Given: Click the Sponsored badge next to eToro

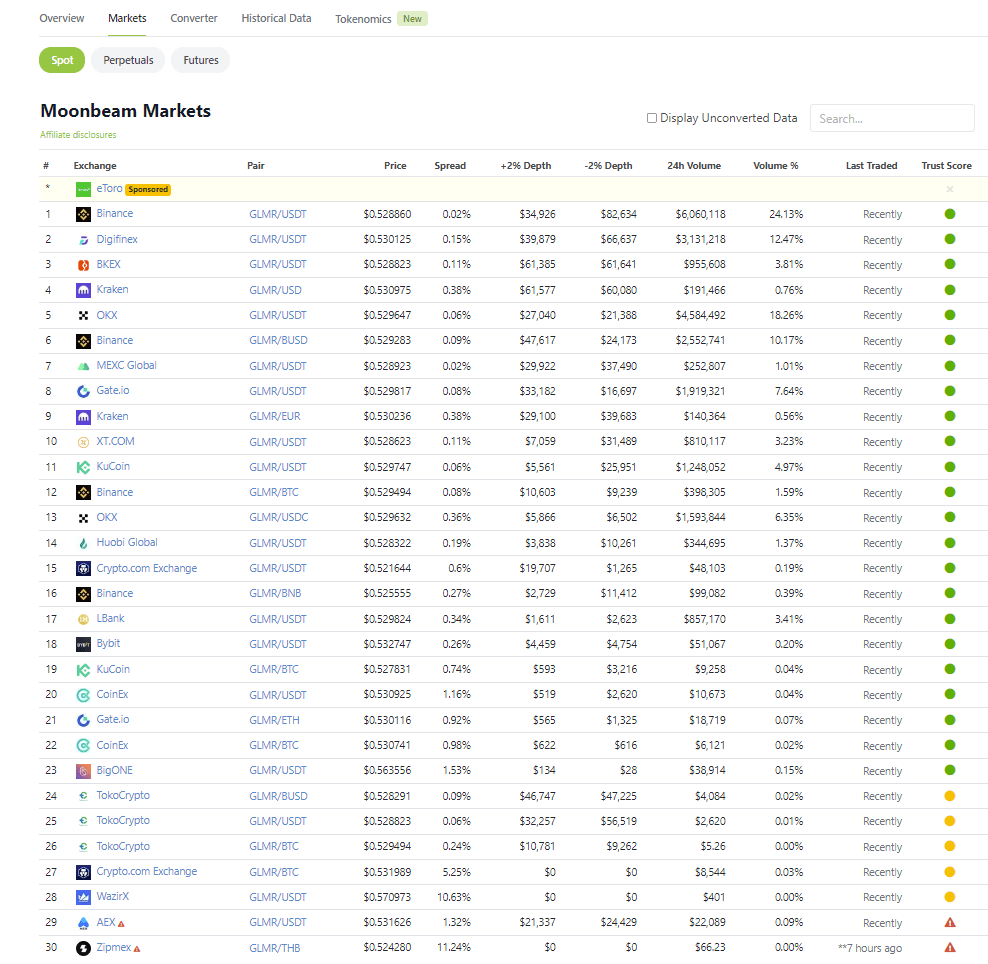Looking at the screenshot, I should [148, 189].
